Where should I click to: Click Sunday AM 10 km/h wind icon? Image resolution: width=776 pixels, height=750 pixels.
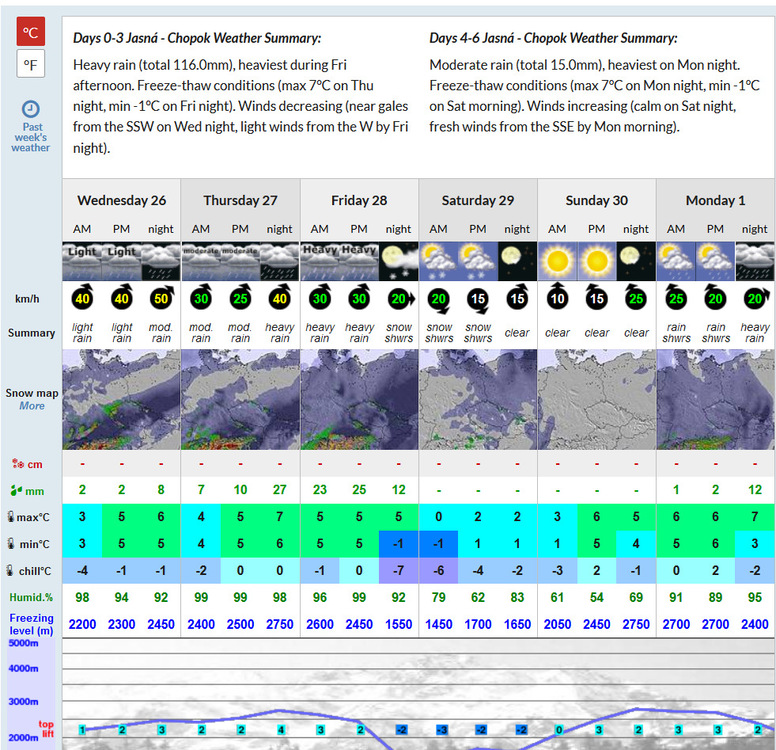coord(557,298)
